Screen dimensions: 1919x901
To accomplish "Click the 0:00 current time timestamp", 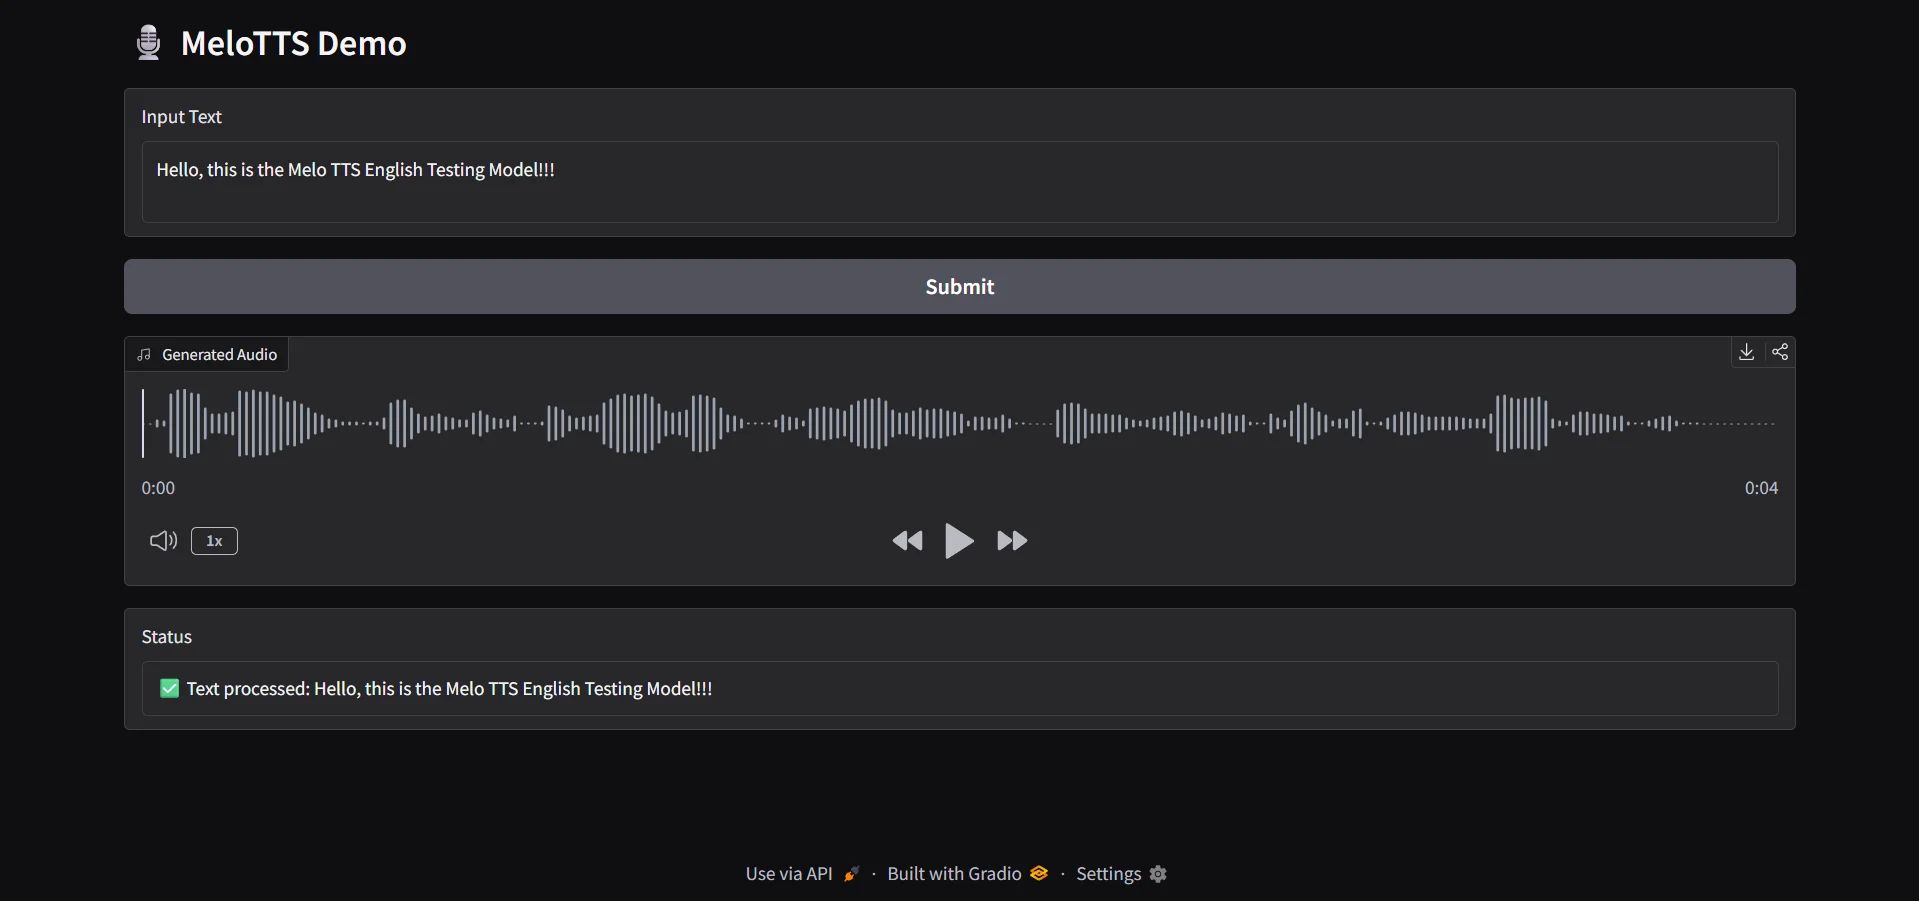I will tap(158, 488).
